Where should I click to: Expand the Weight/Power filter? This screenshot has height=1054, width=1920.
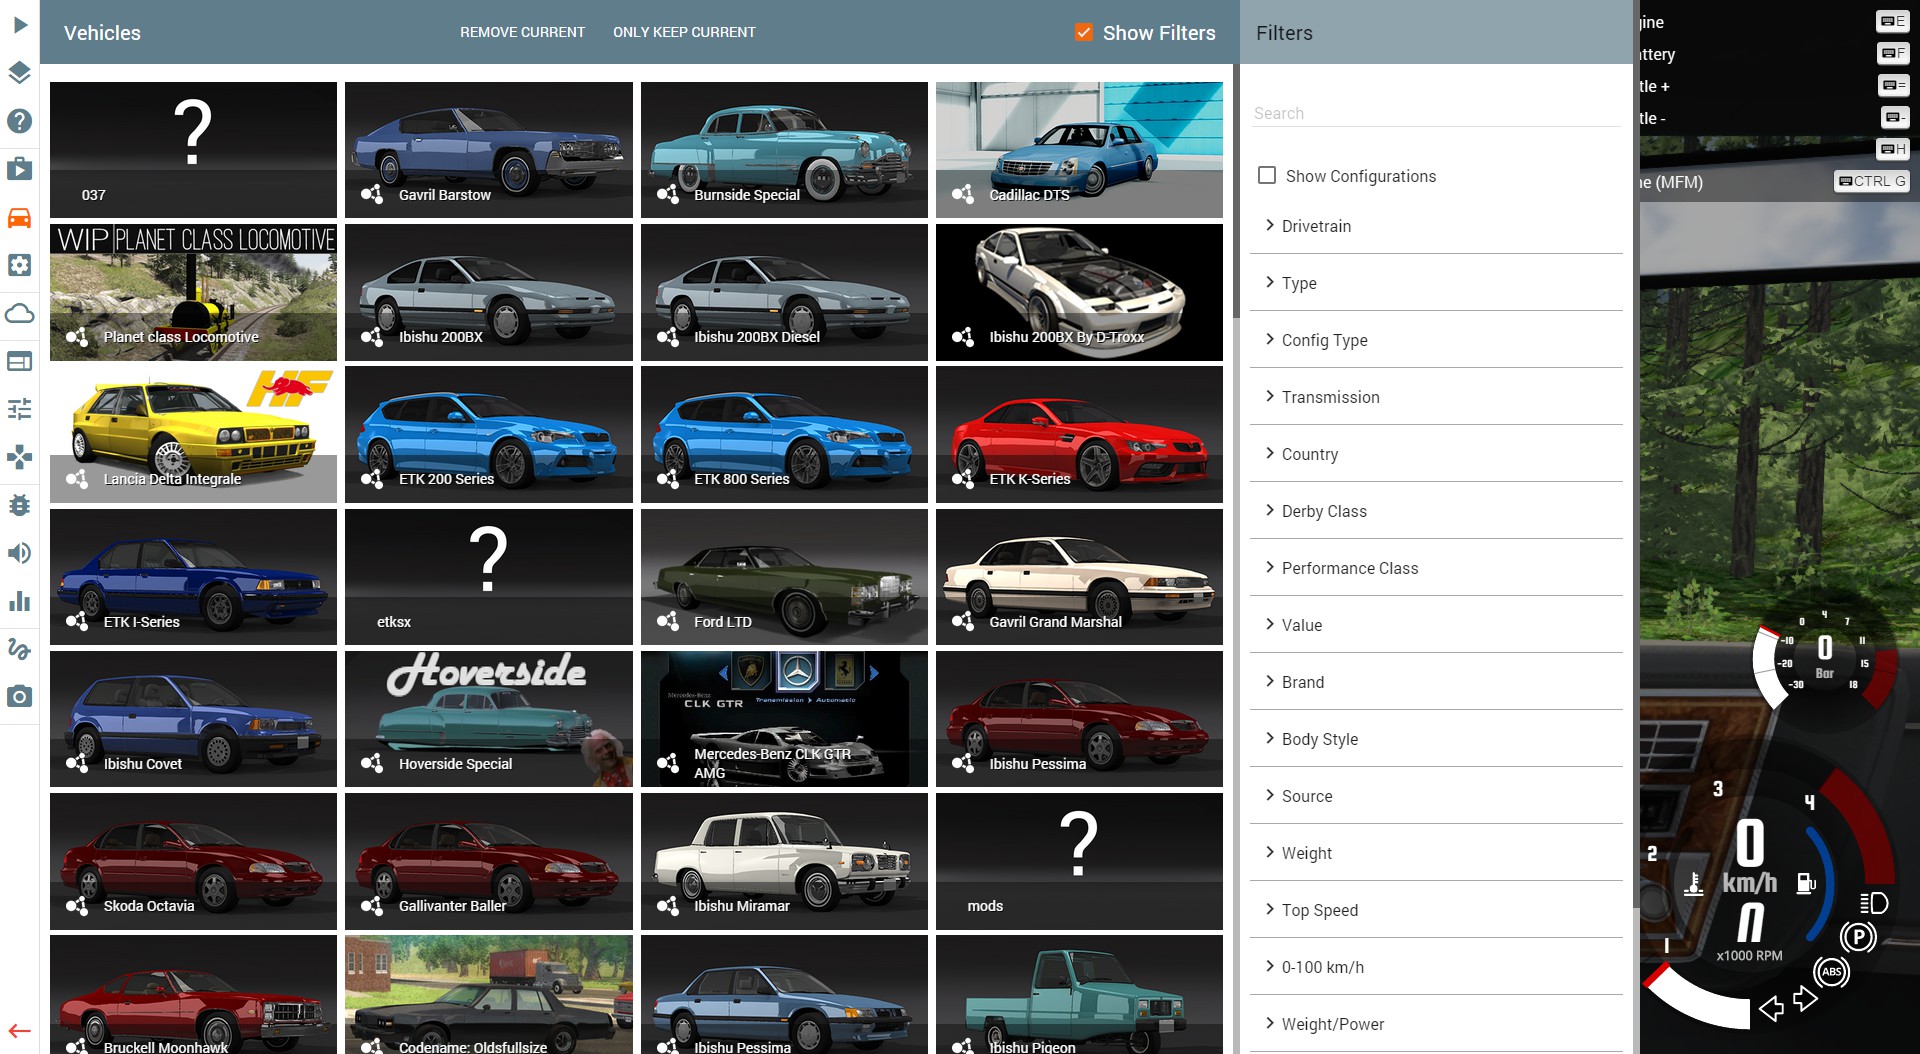coord(1436,1024)
